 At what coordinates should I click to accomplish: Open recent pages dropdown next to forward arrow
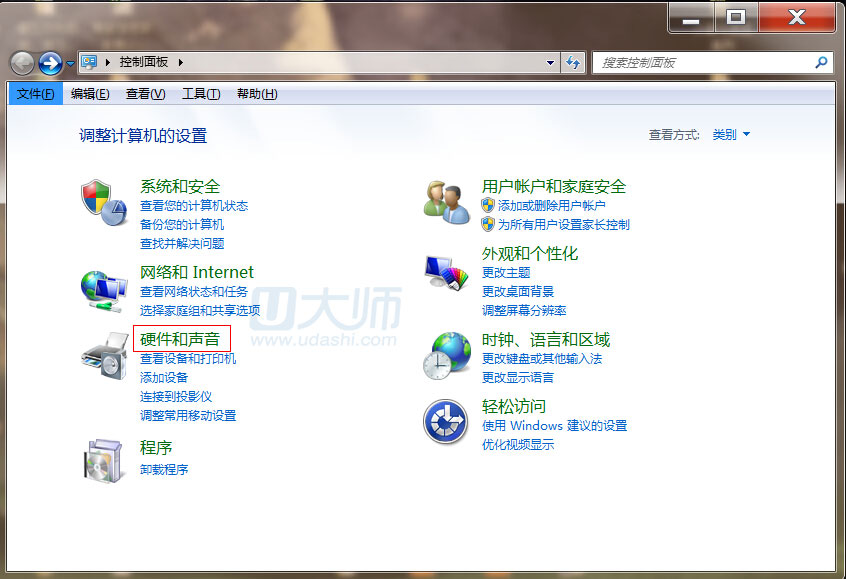(x=71, y=64)
